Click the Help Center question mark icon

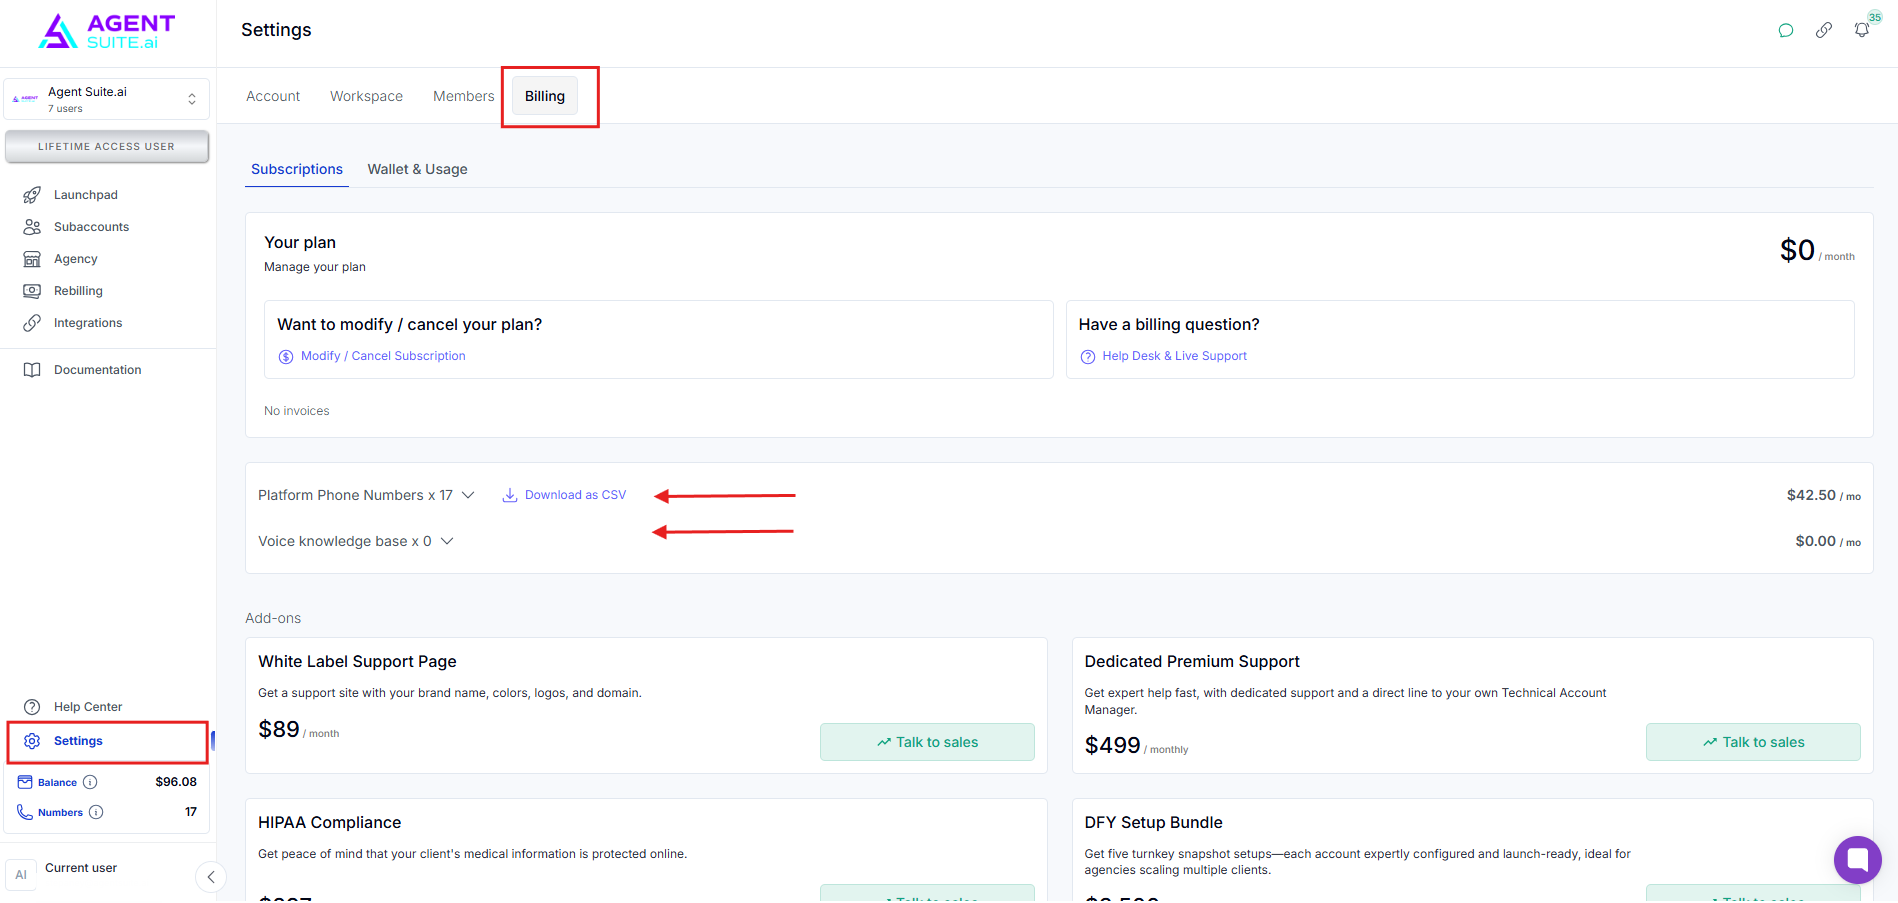(x=32, y=707)
